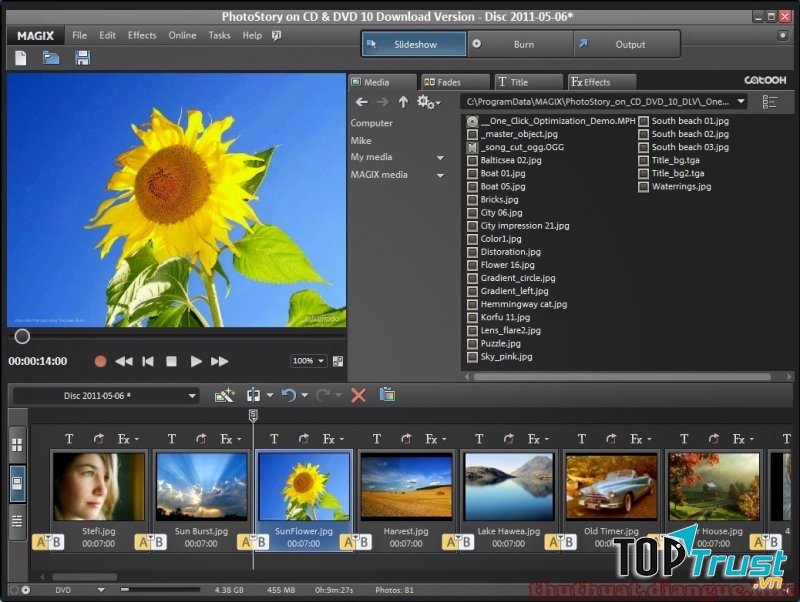This screenshot has width=800, height=602.
Task: Click the Undo icon on the storyboard toolbar
Action: tap(290, 395)
